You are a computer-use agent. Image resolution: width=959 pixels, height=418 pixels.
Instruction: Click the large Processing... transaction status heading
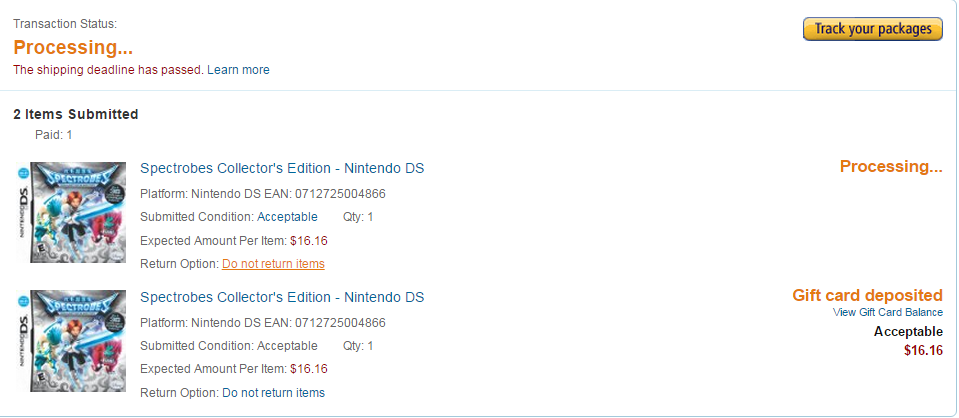tap(73, 48)
